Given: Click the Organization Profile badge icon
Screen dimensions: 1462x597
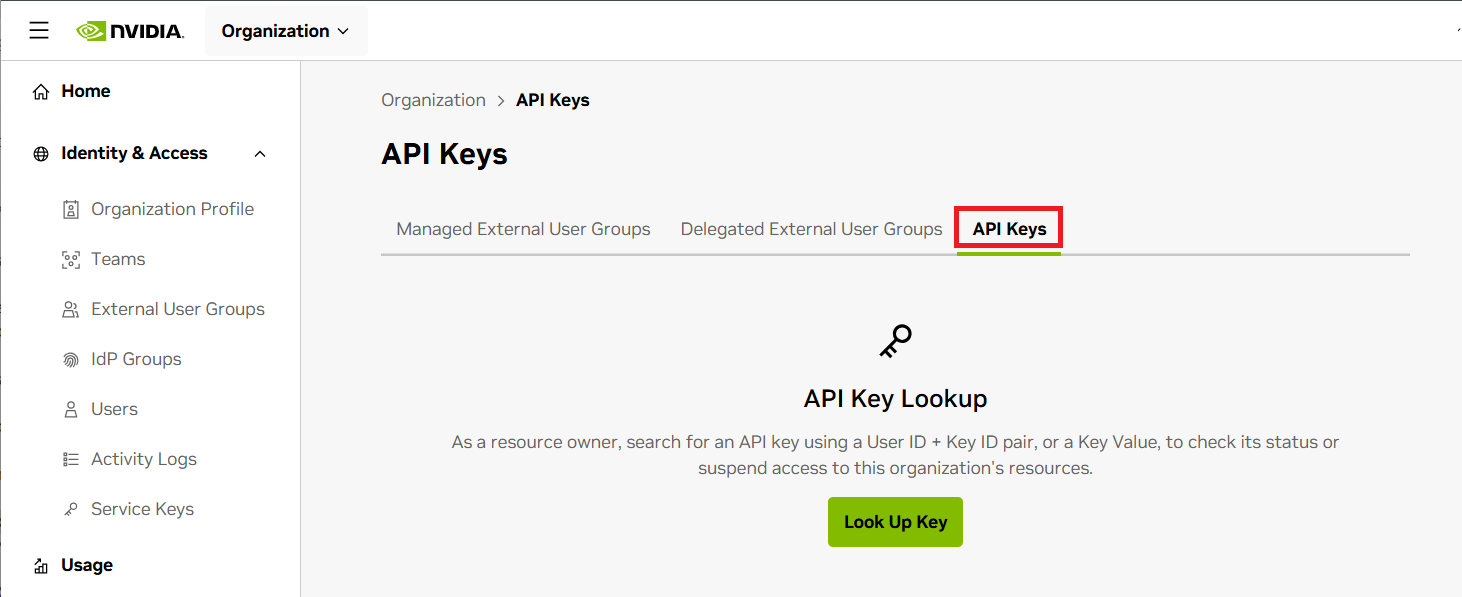Looking at the screenshot, I should 71,210.
